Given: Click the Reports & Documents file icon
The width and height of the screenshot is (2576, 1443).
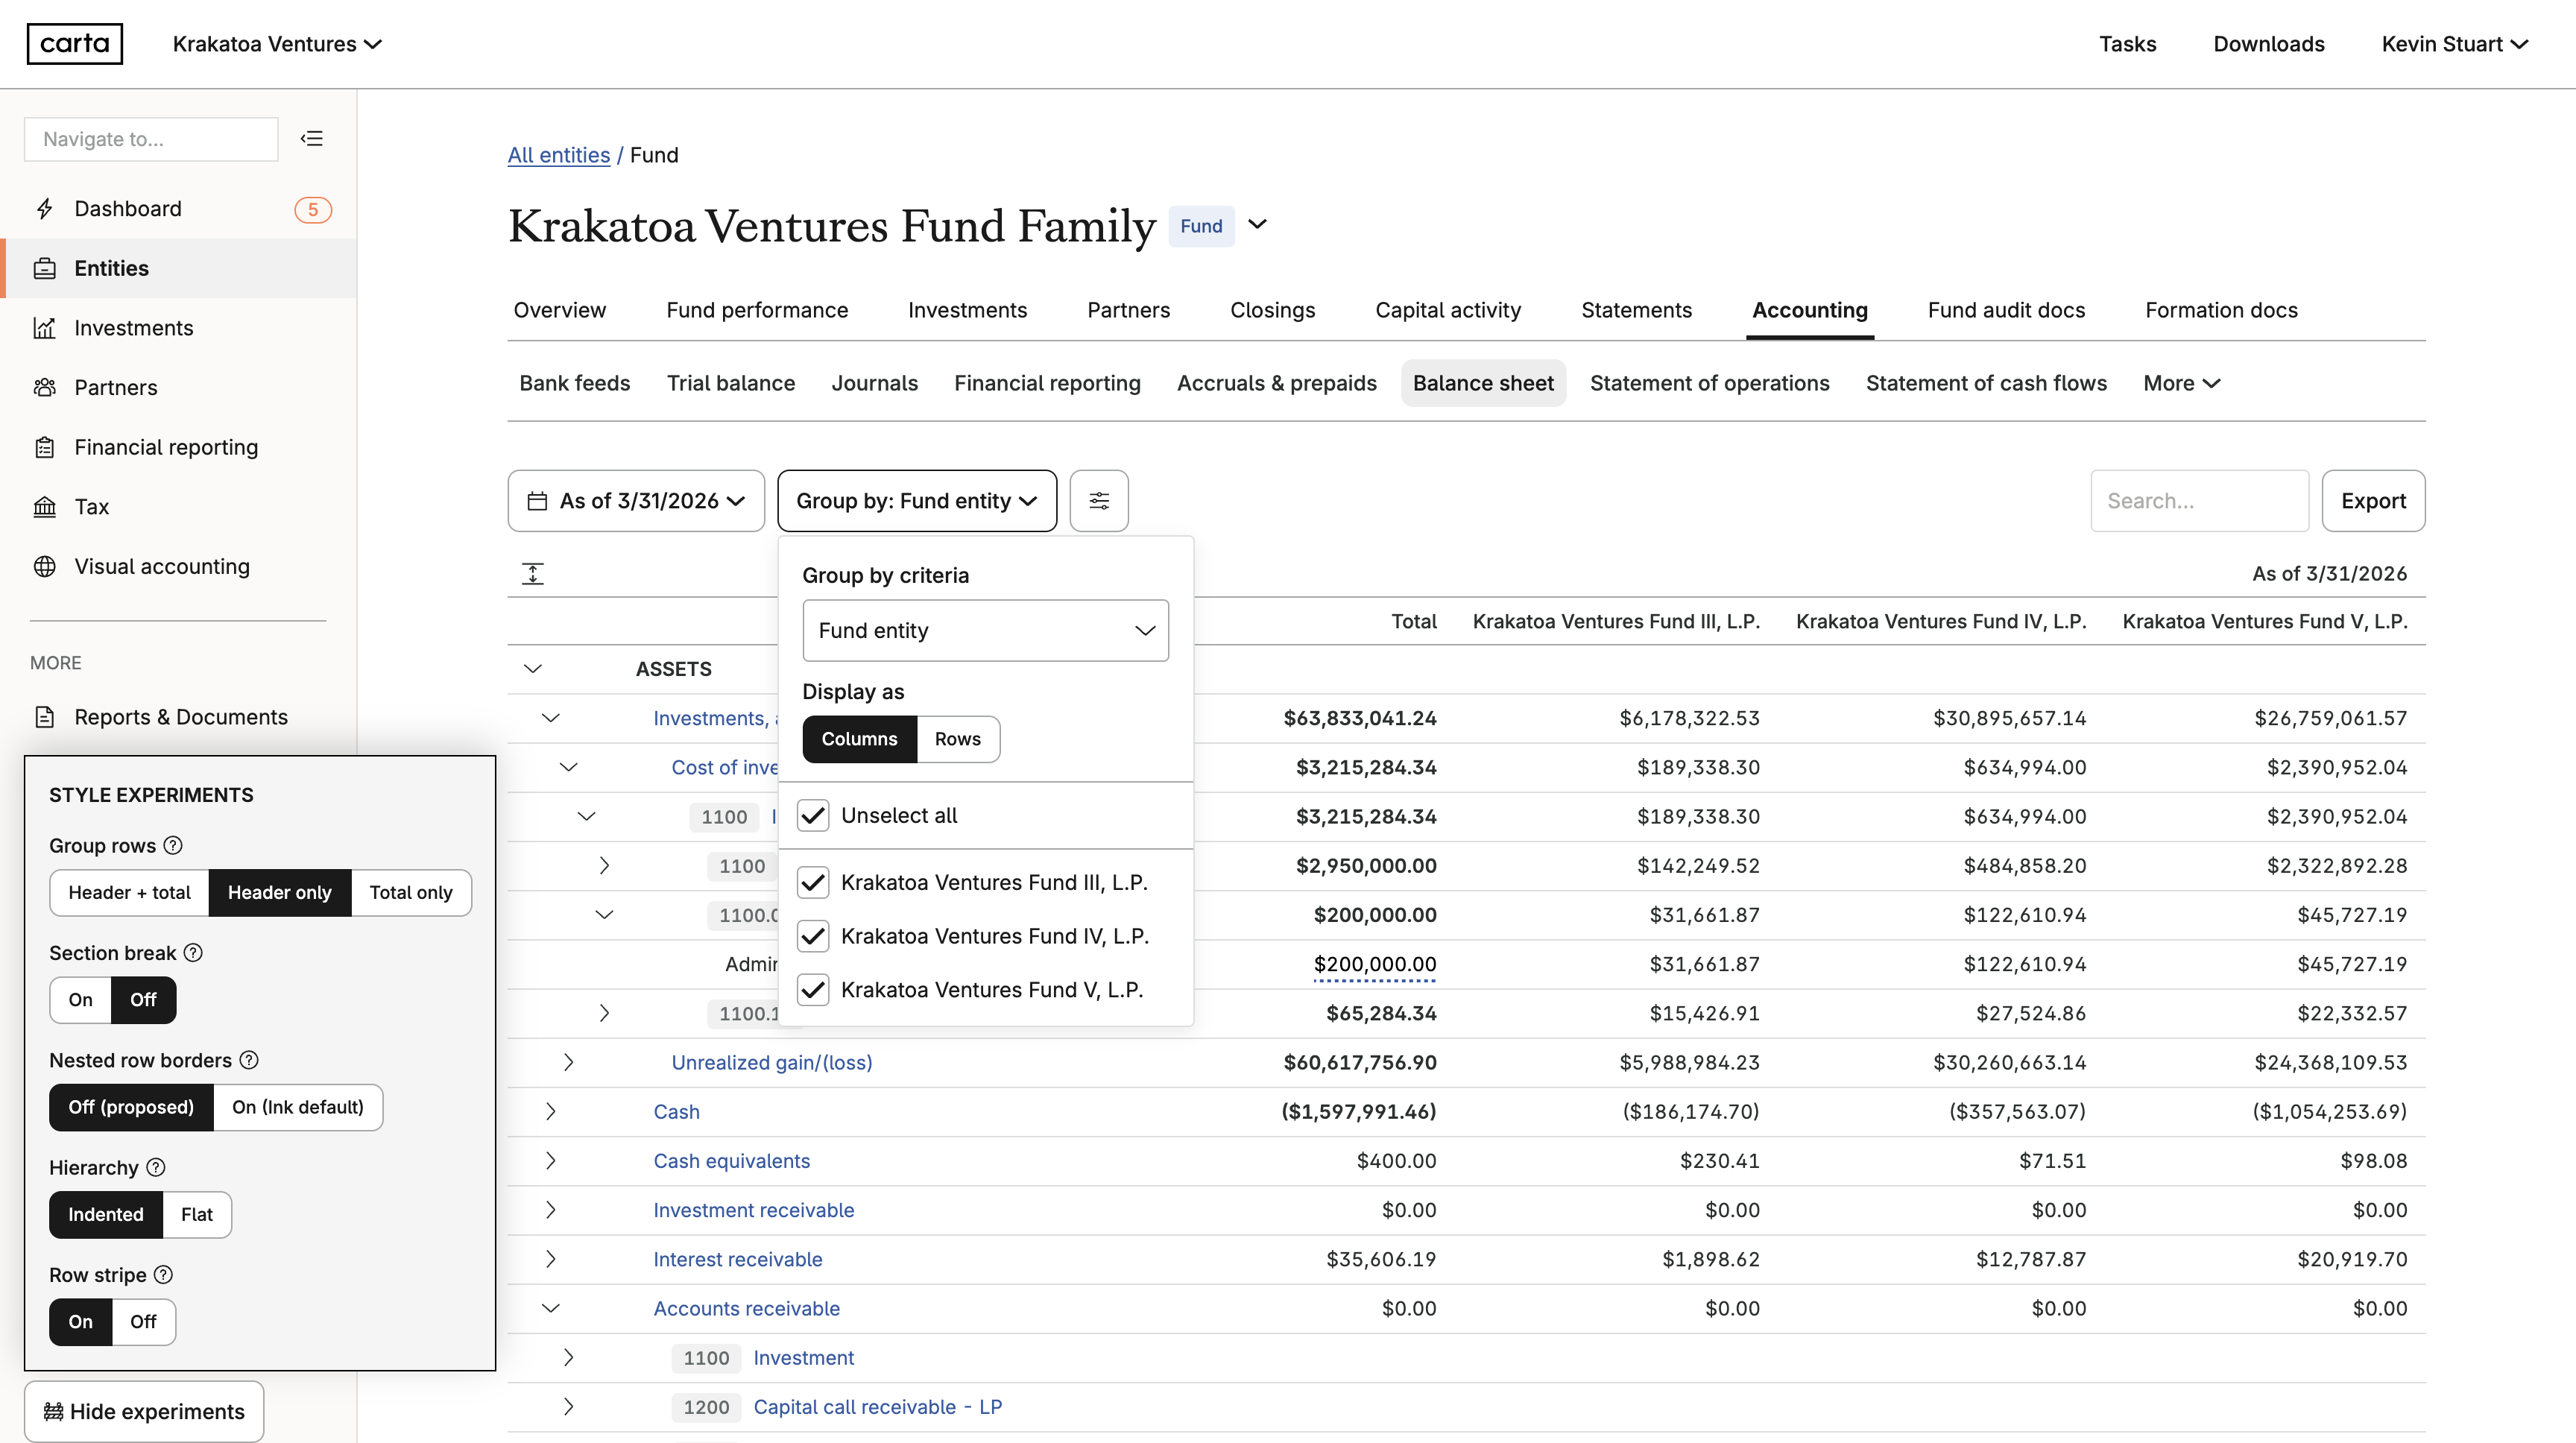Looking at the screenshot, I should [x=45, y=717].
